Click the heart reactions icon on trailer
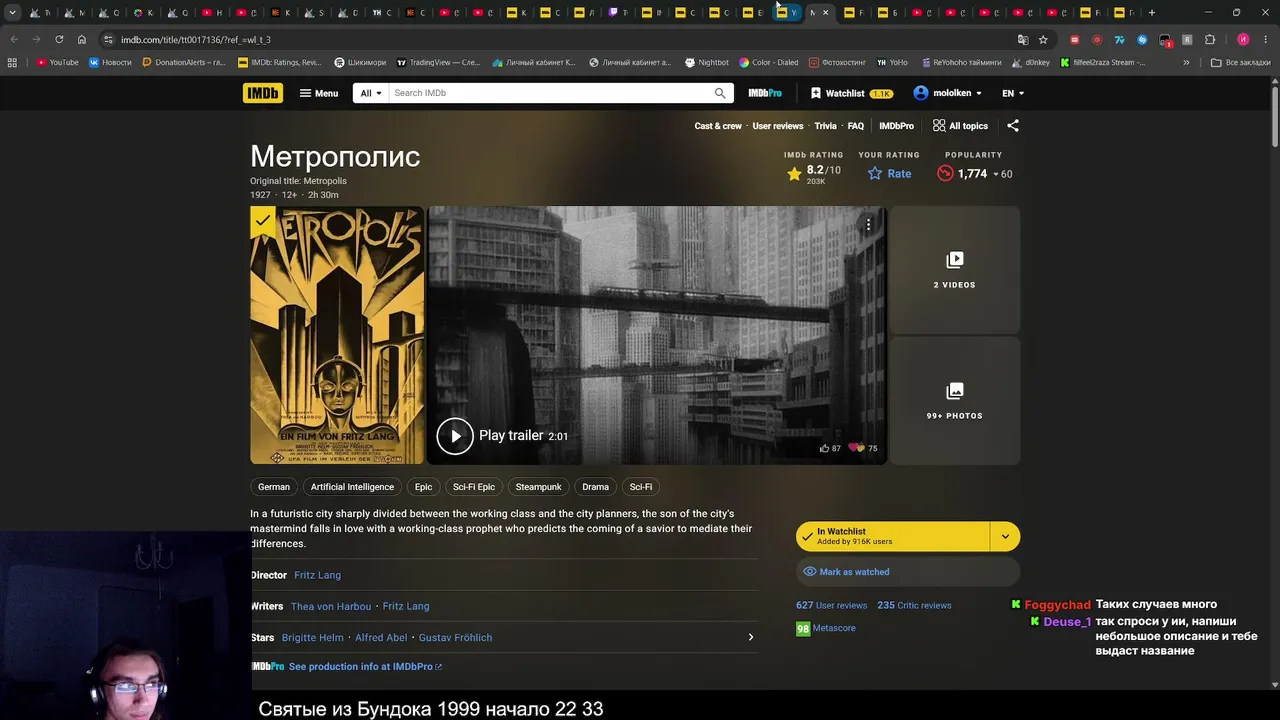The height and width of the screenshot is (720, 1280). 856,448
